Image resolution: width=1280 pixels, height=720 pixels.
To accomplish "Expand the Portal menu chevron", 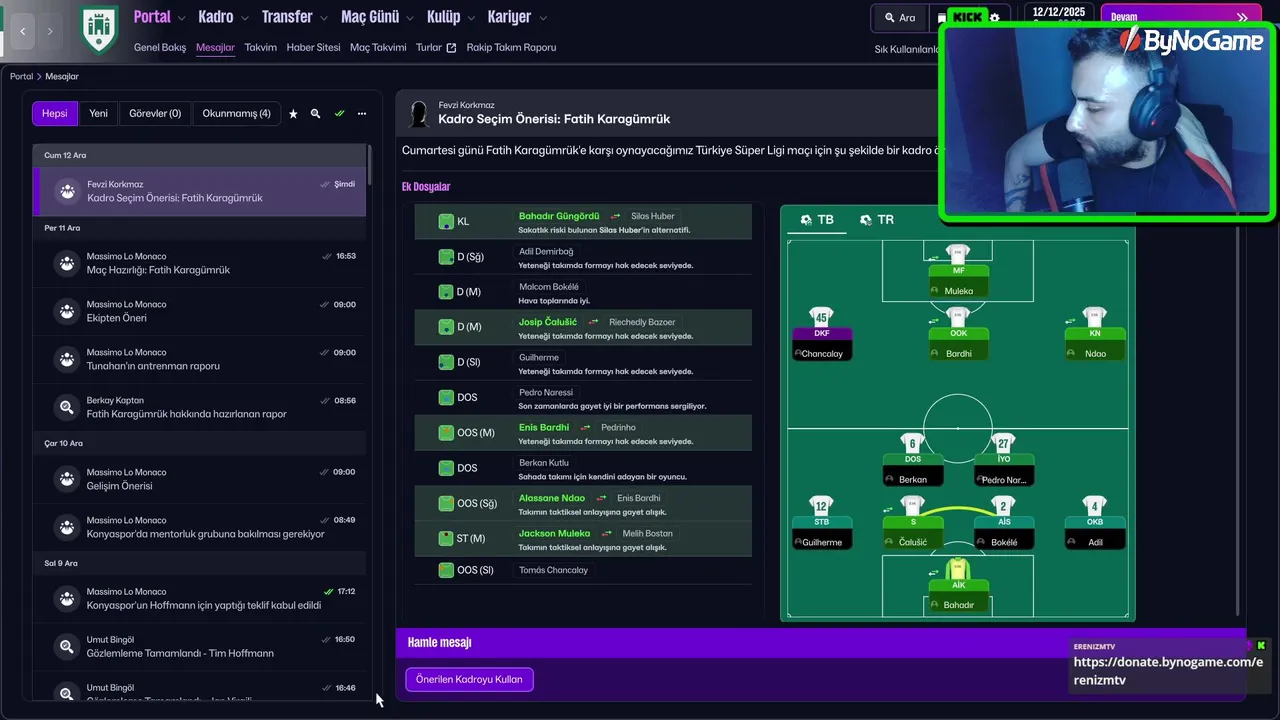I will [180, 17].
